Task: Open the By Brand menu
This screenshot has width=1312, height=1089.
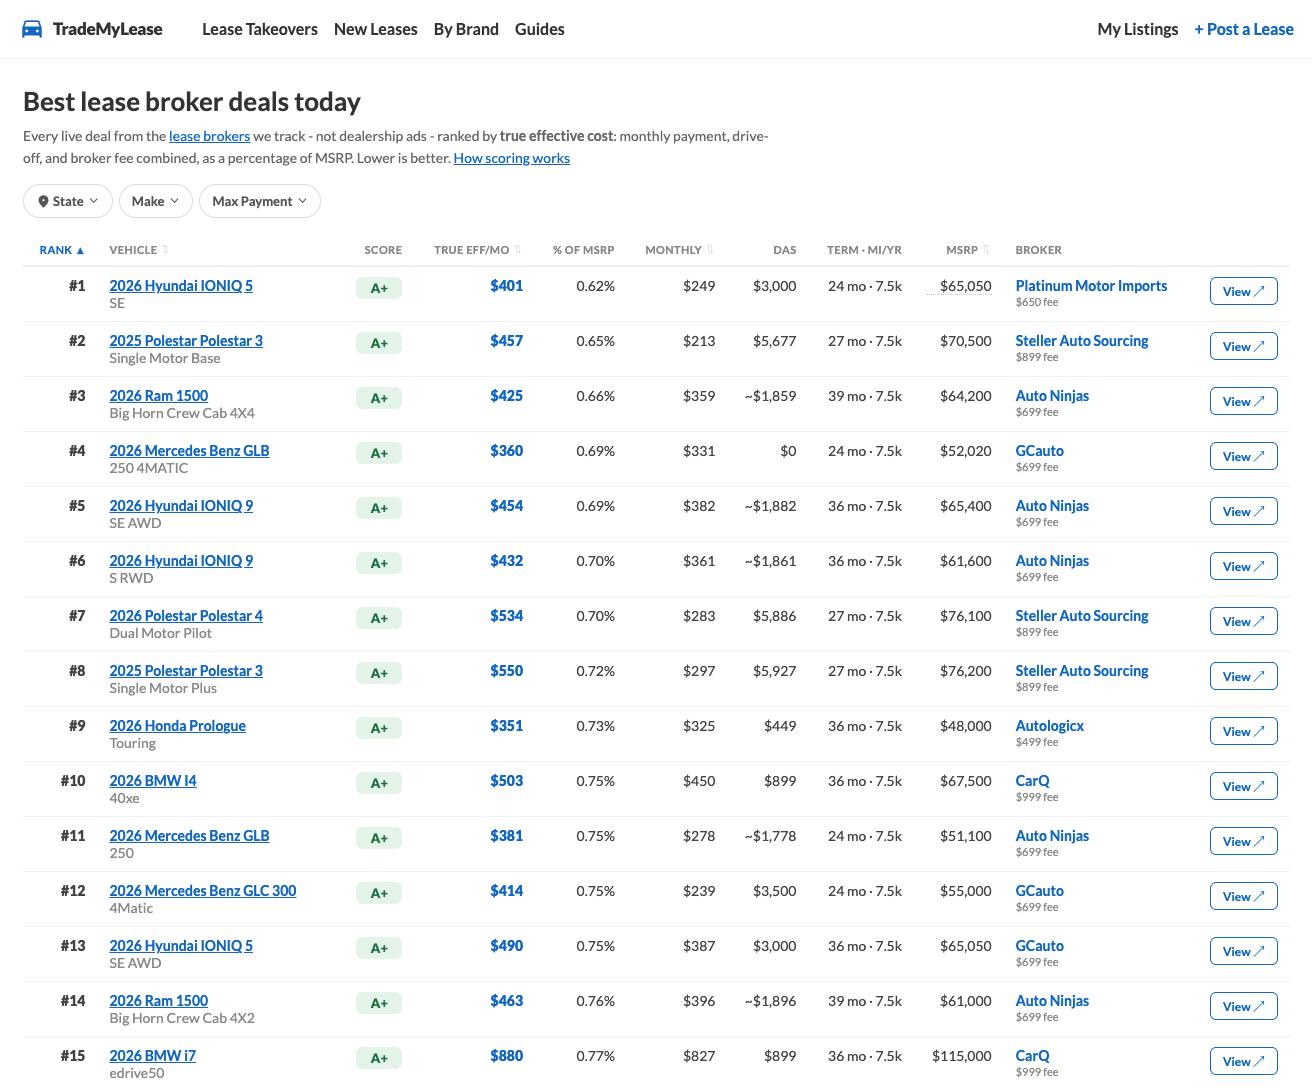Action: [x=466, y=29]
